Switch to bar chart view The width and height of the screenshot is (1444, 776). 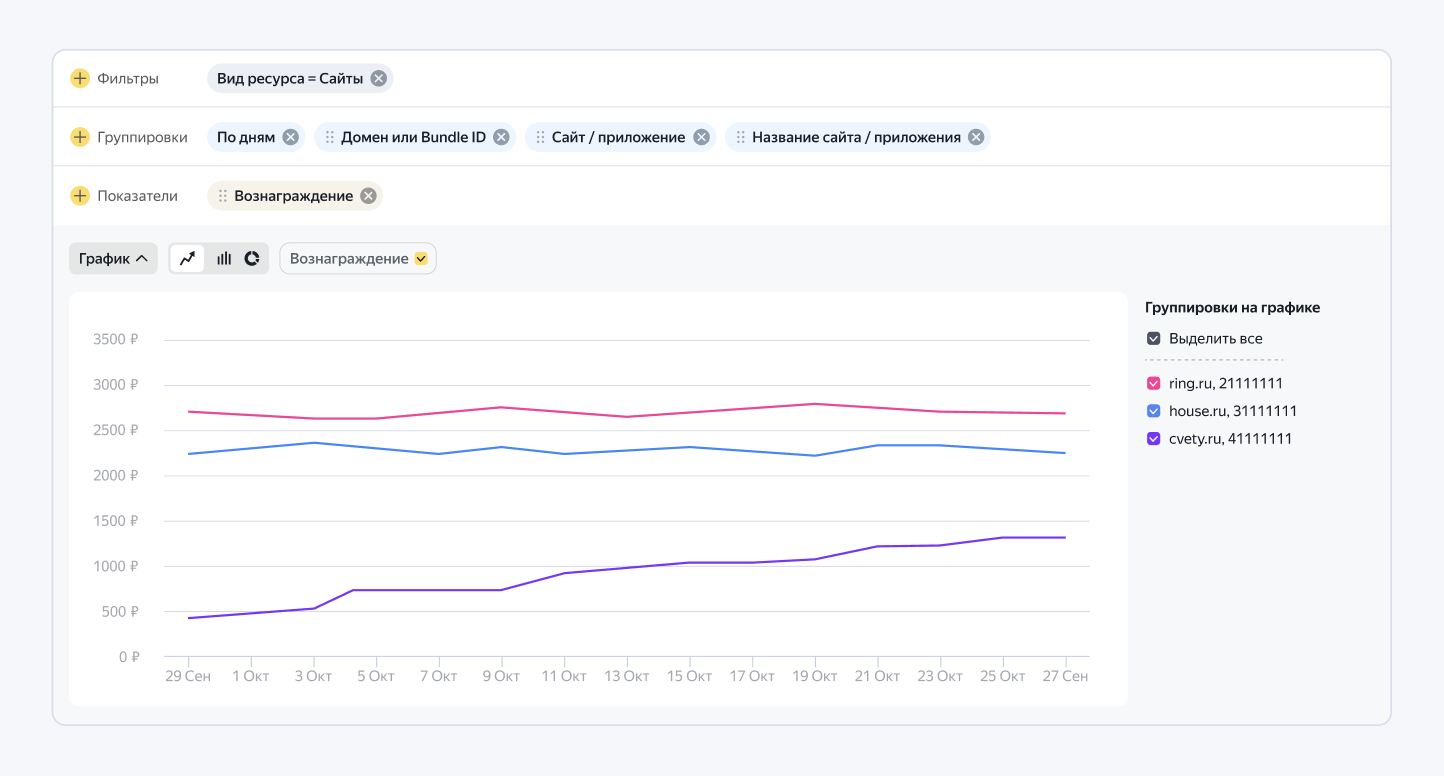coord(224,258)
